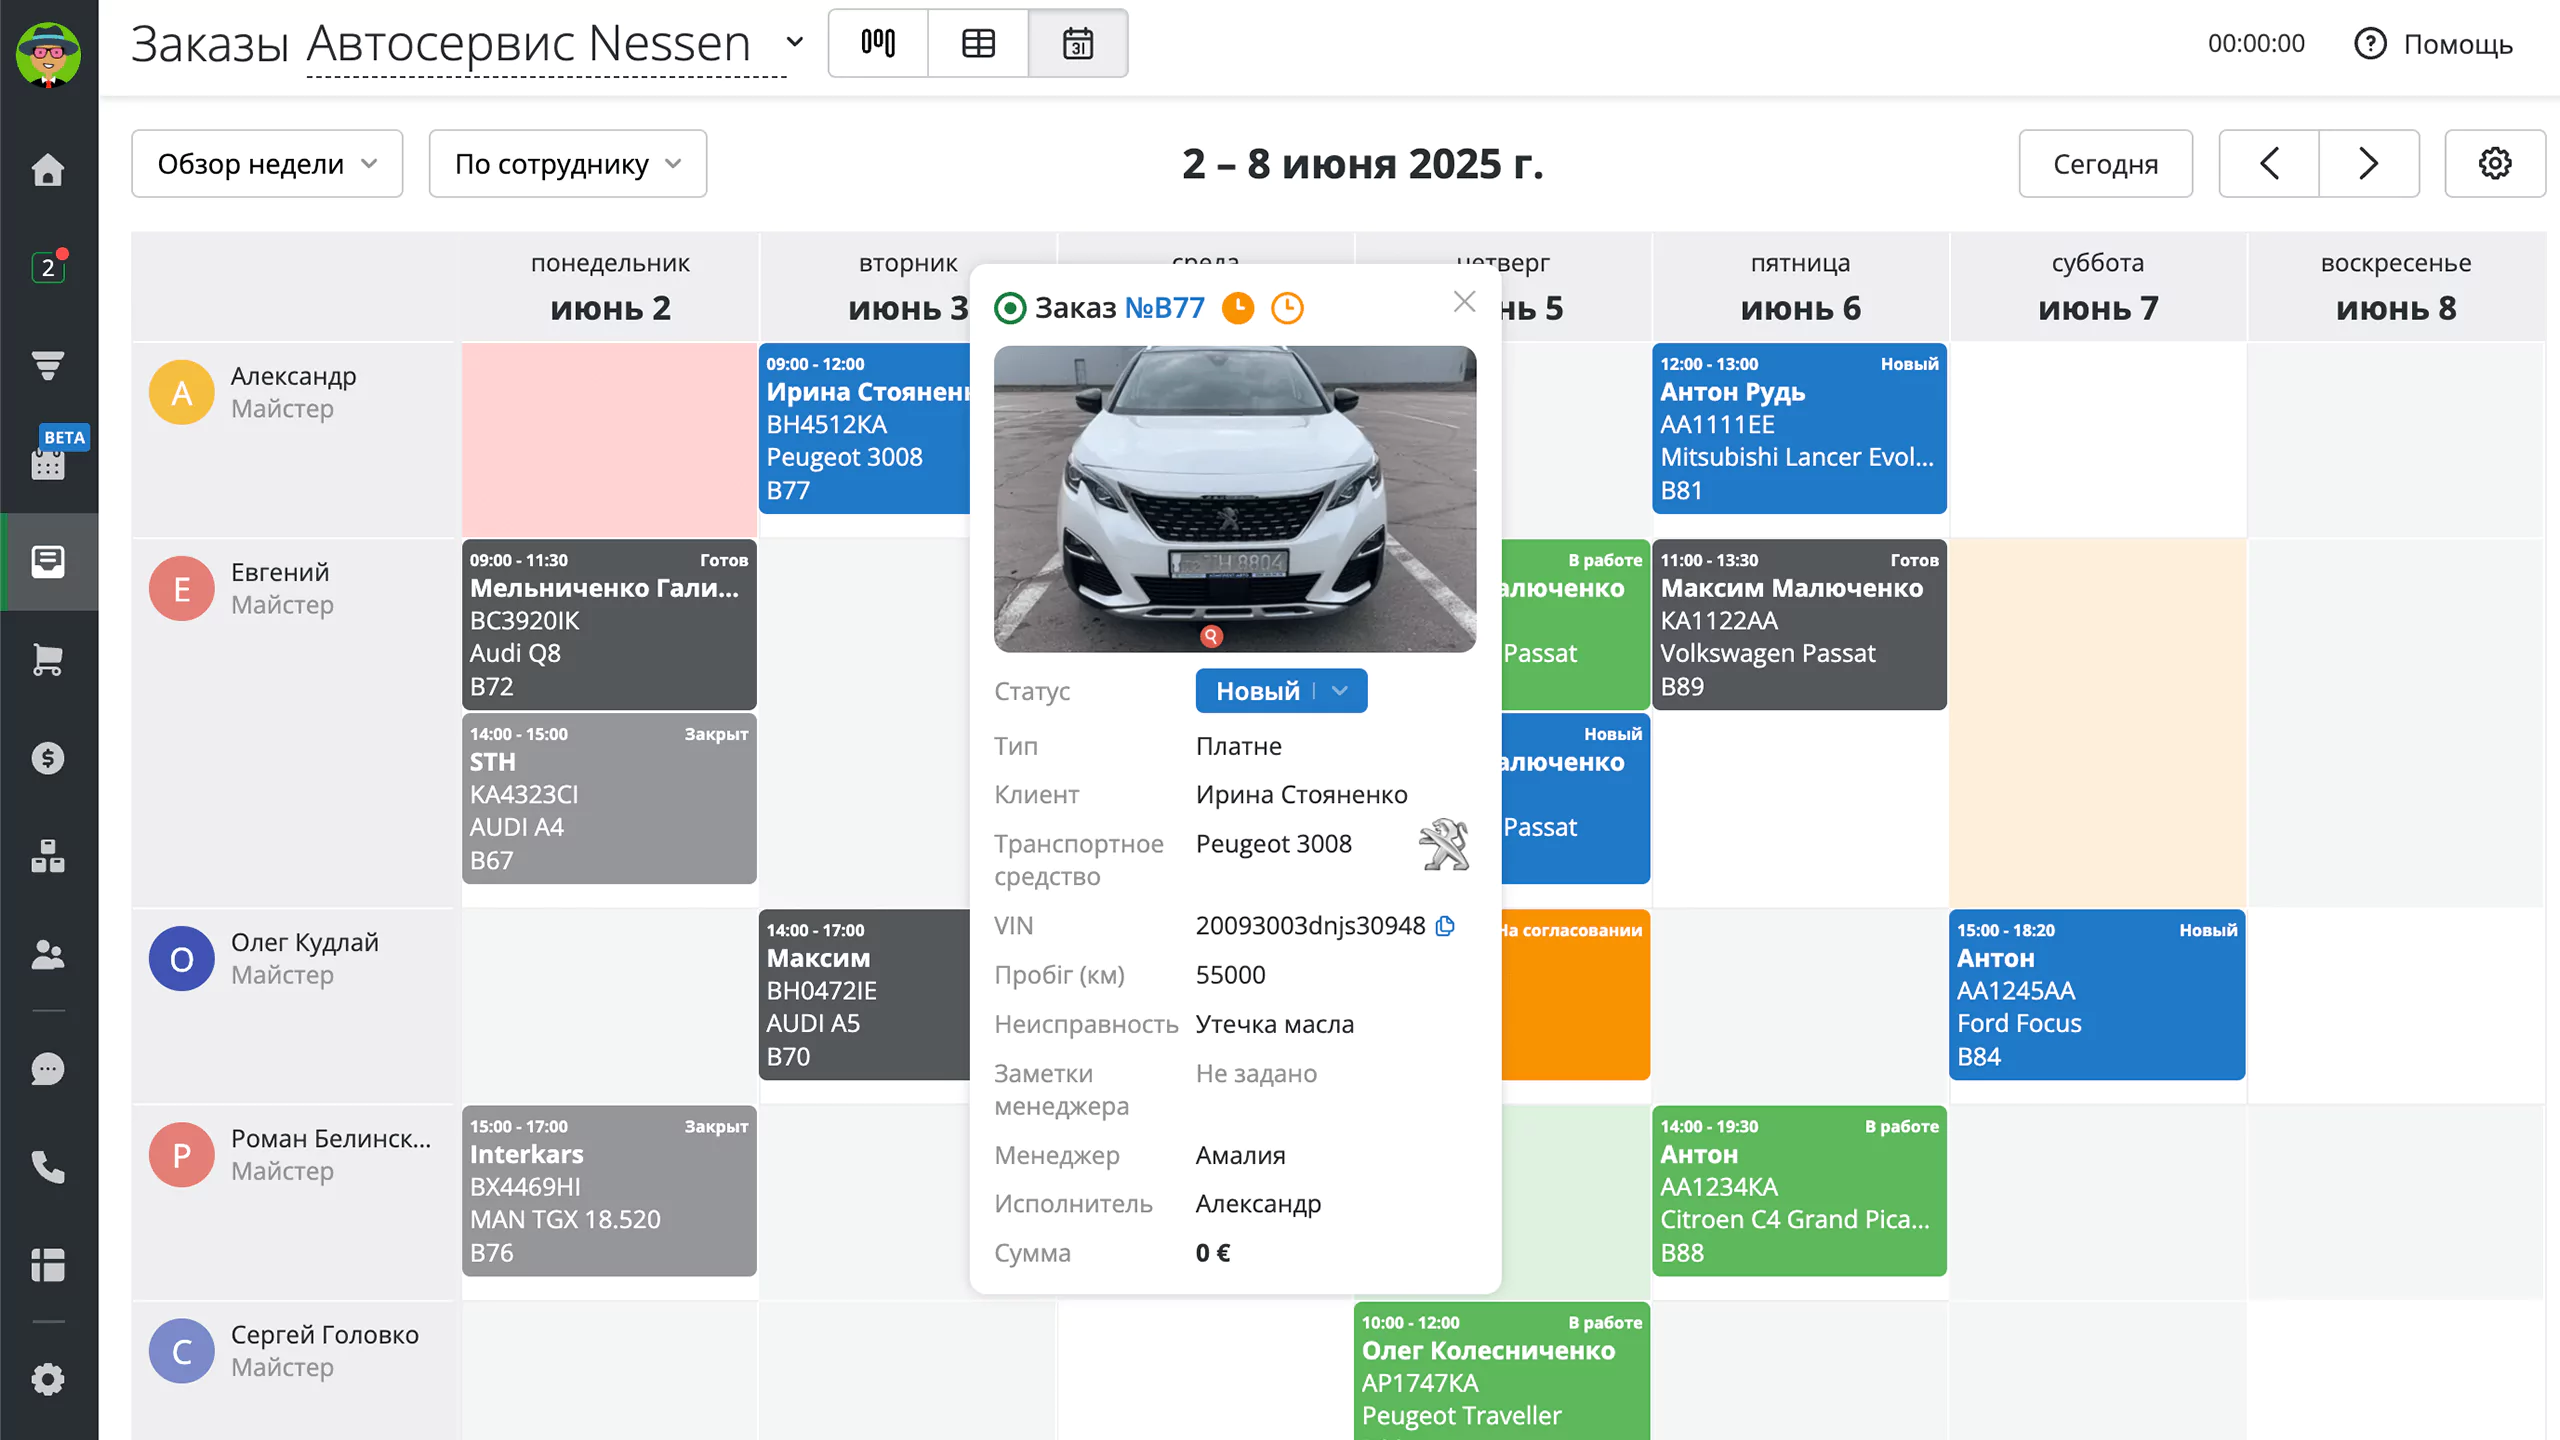Viewport: 2560px width, 1440px height.
Task: Switch to calendar view
Action: (x=1078, y=43)
